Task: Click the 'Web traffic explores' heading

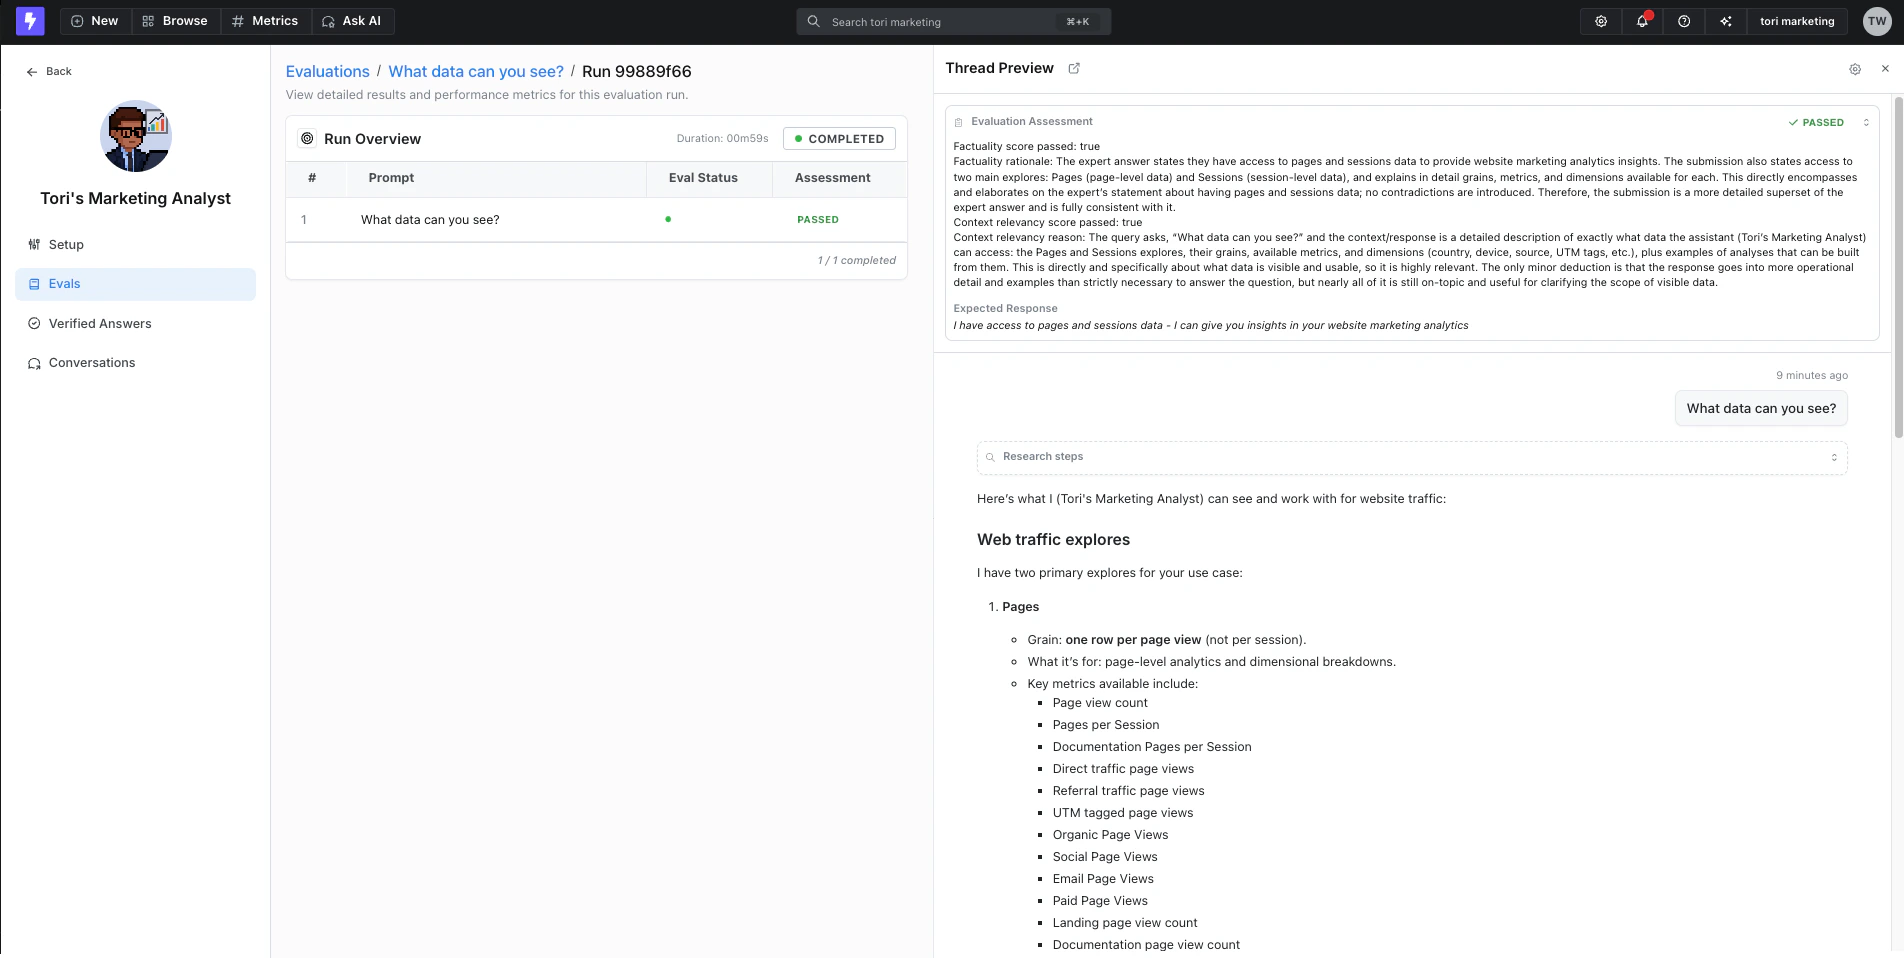Action: [x=1053, y=540]
